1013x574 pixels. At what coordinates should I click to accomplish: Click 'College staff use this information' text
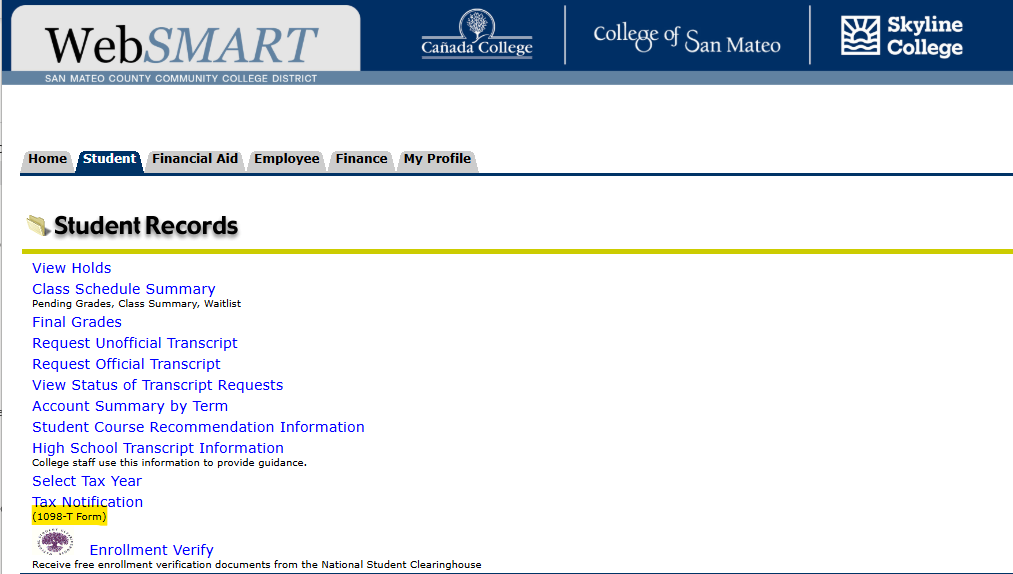tap(169, 463)
